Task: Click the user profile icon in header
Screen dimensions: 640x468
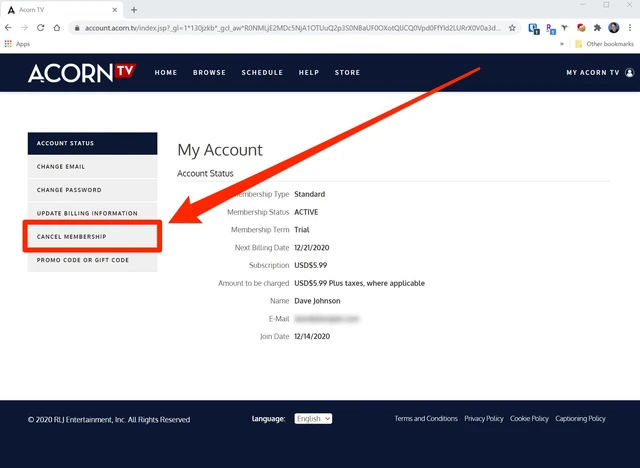Action: click(630, 73)
